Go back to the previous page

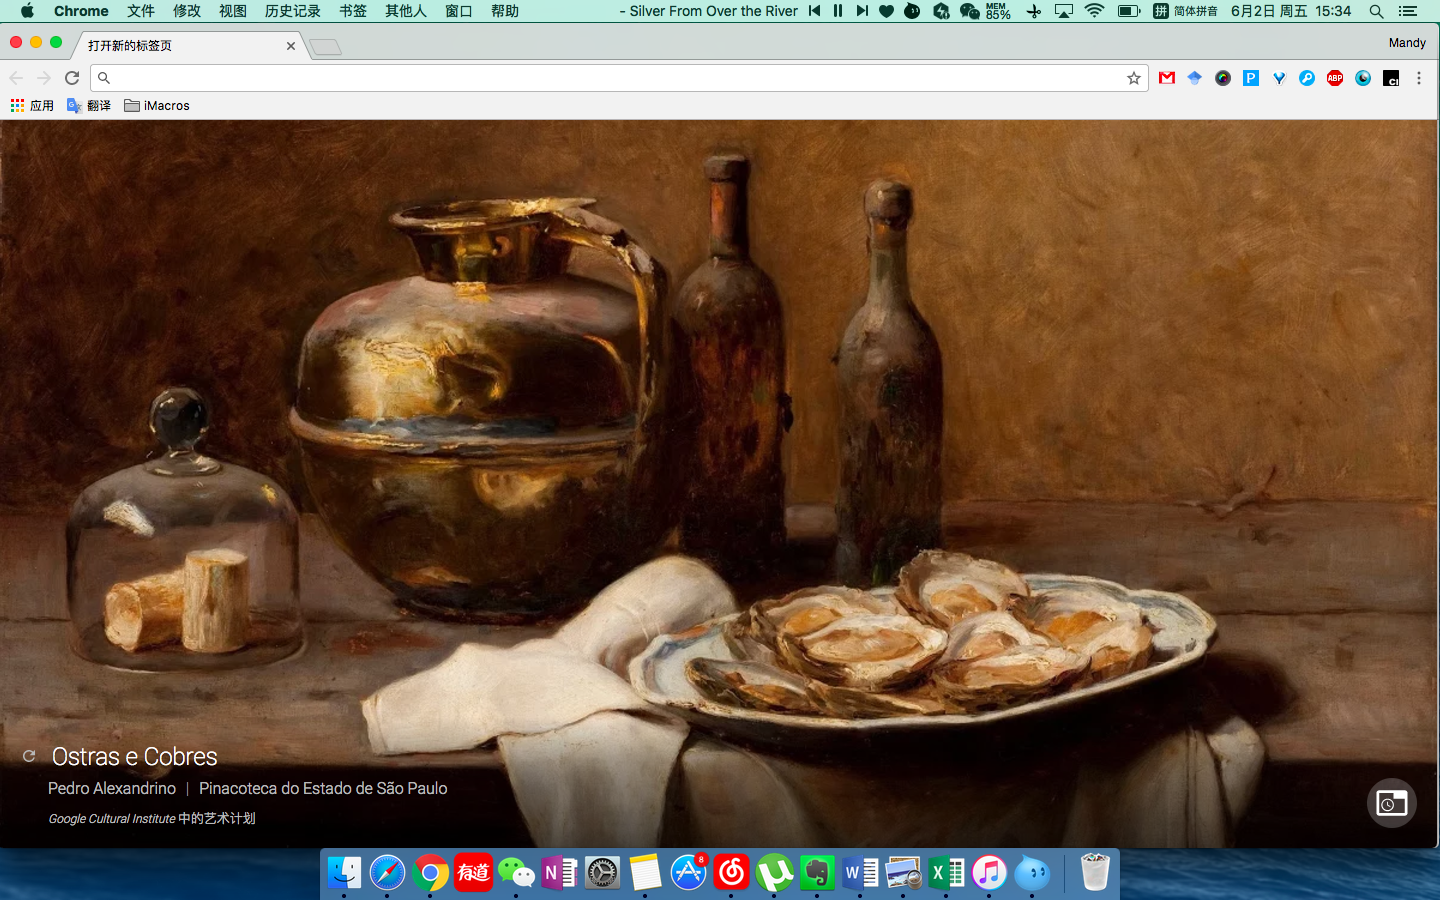[x=16, y=78]
